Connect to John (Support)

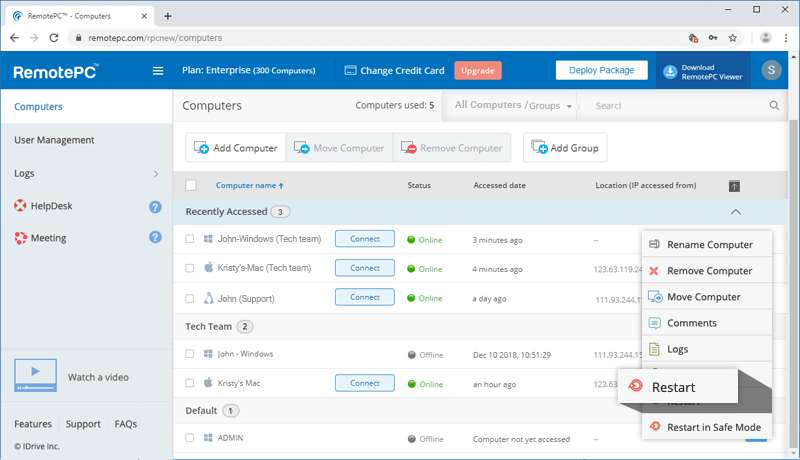(x=365, y=297)
